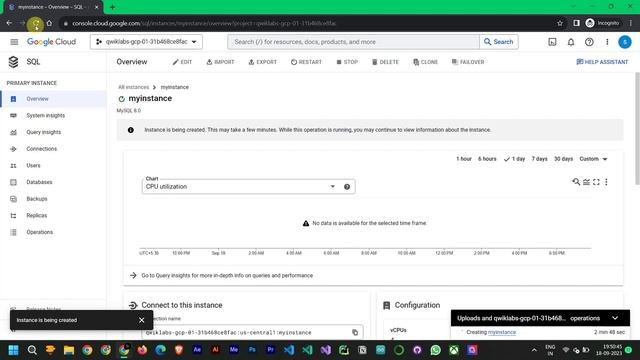Toggle the chart legend icon
The width and height of the screenshot is (640, 360).
pos(586,182)
